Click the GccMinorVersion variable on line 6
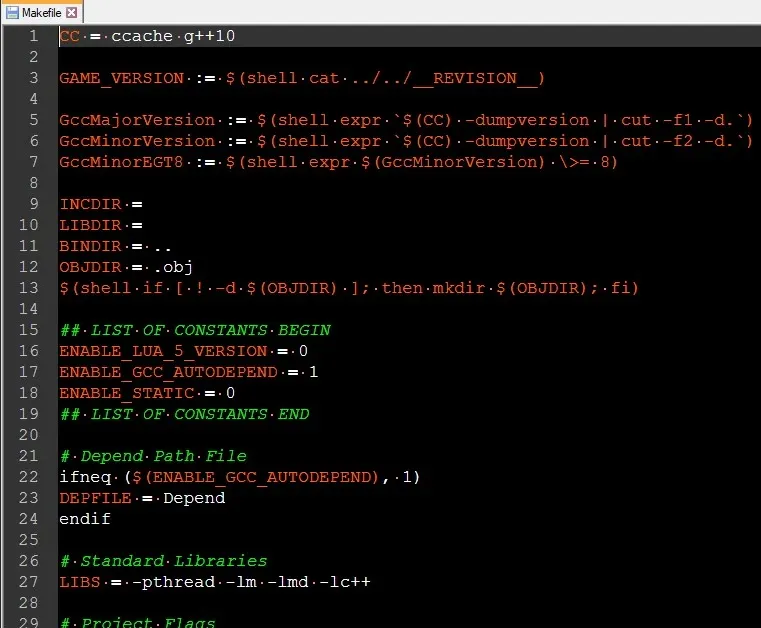Viewport: 761px width, 628px height. [x=137, y=141]
